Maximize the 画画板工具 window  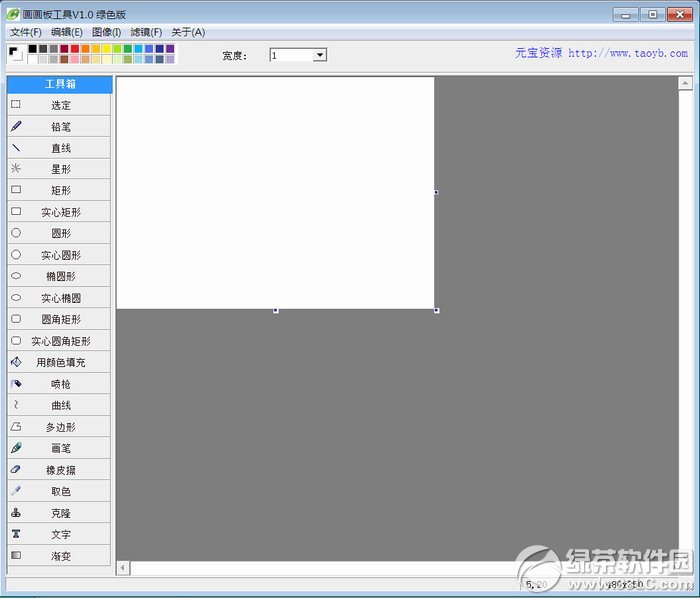(x=652, y=15)
